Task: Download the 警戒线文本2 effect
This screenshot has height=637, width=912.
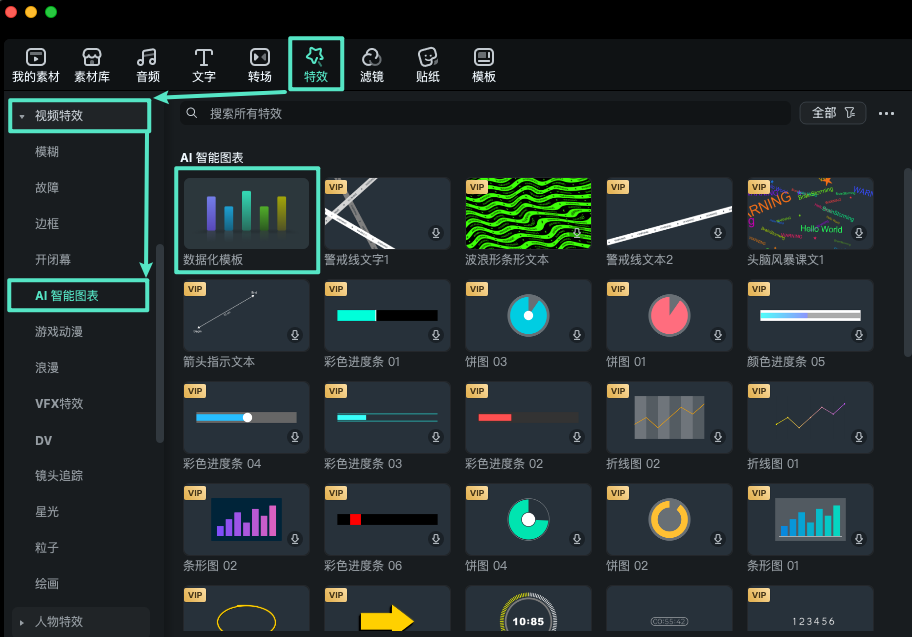Action: click(718, 233)
